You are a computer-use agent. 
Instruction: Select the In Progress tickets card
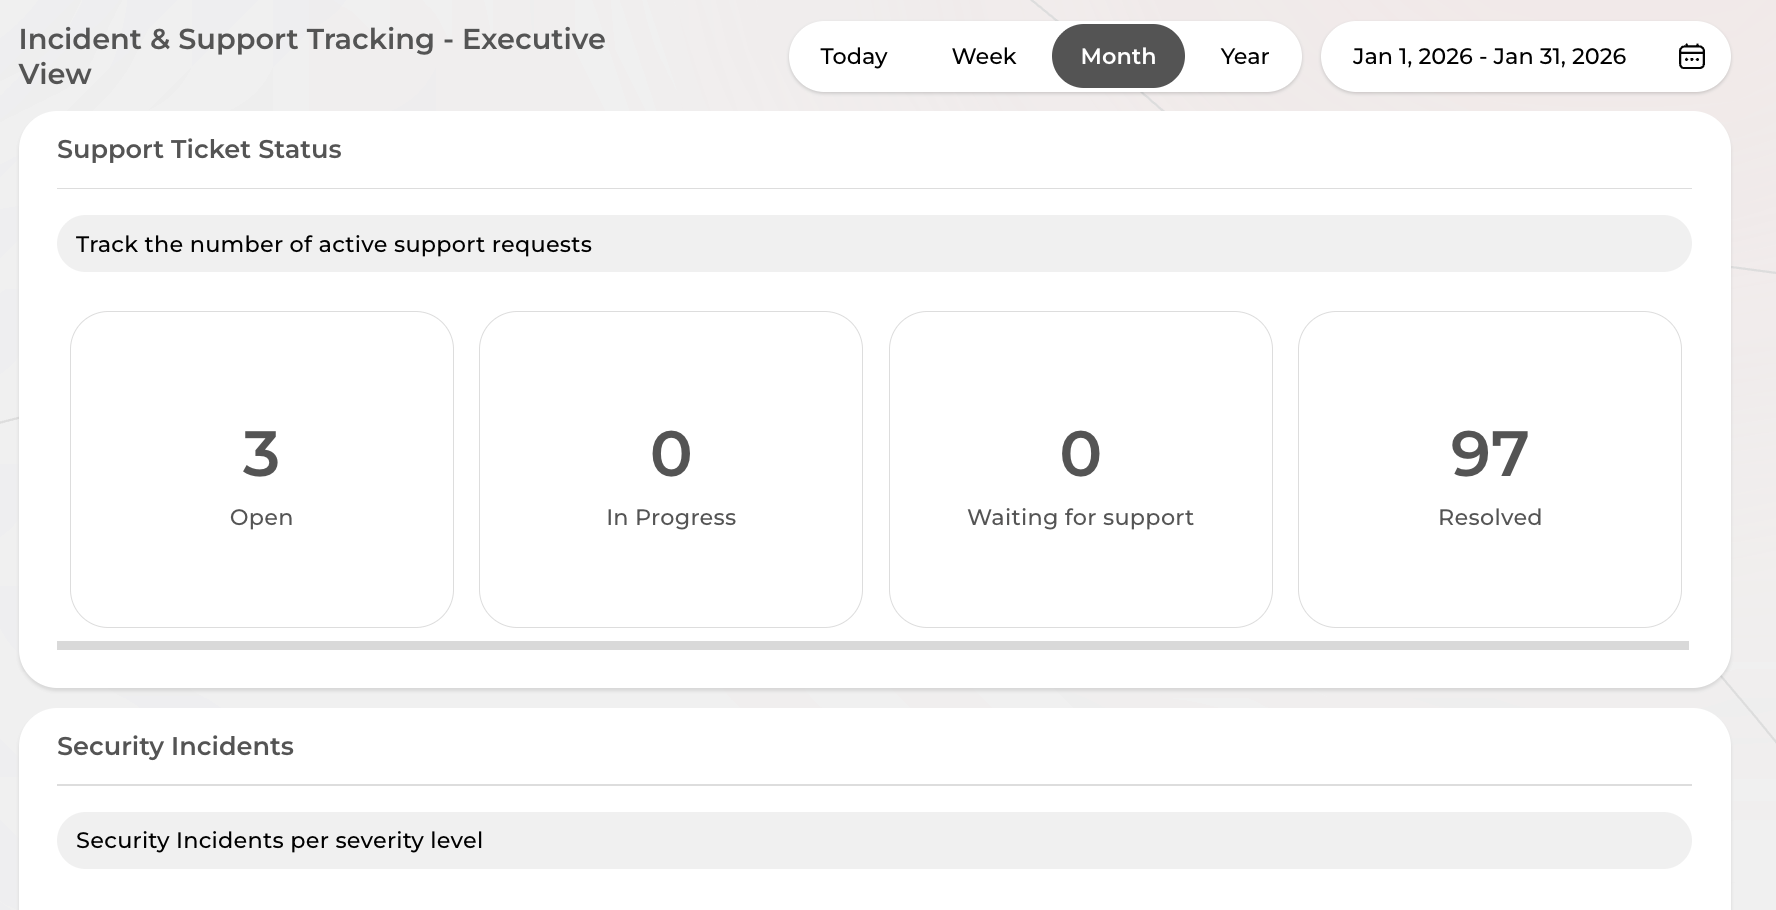[x=670, y=467]
